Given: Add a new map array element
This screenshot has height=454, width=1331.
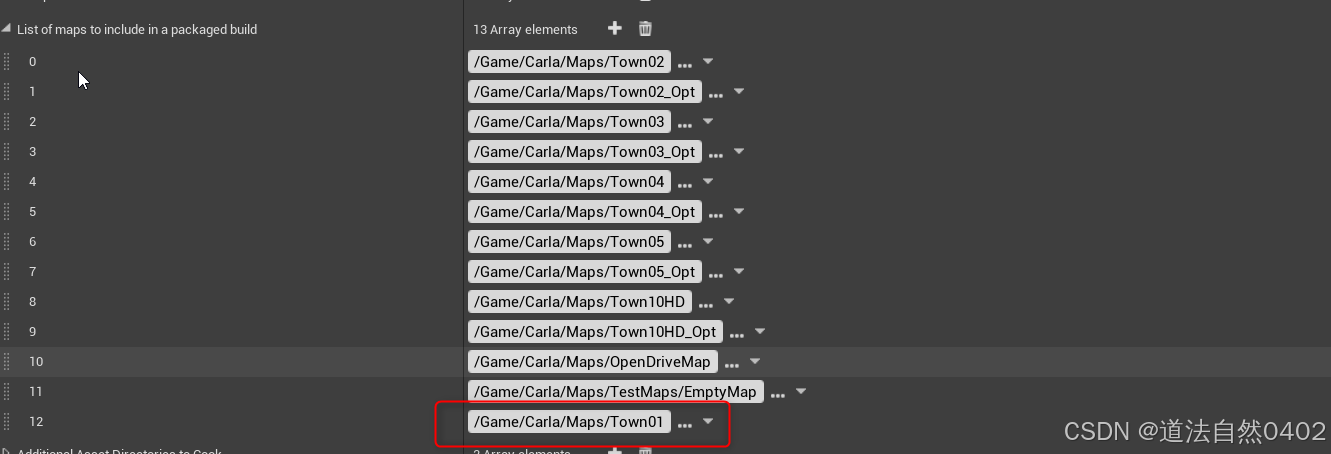Looking at the screenshot, I should point(615,29).
